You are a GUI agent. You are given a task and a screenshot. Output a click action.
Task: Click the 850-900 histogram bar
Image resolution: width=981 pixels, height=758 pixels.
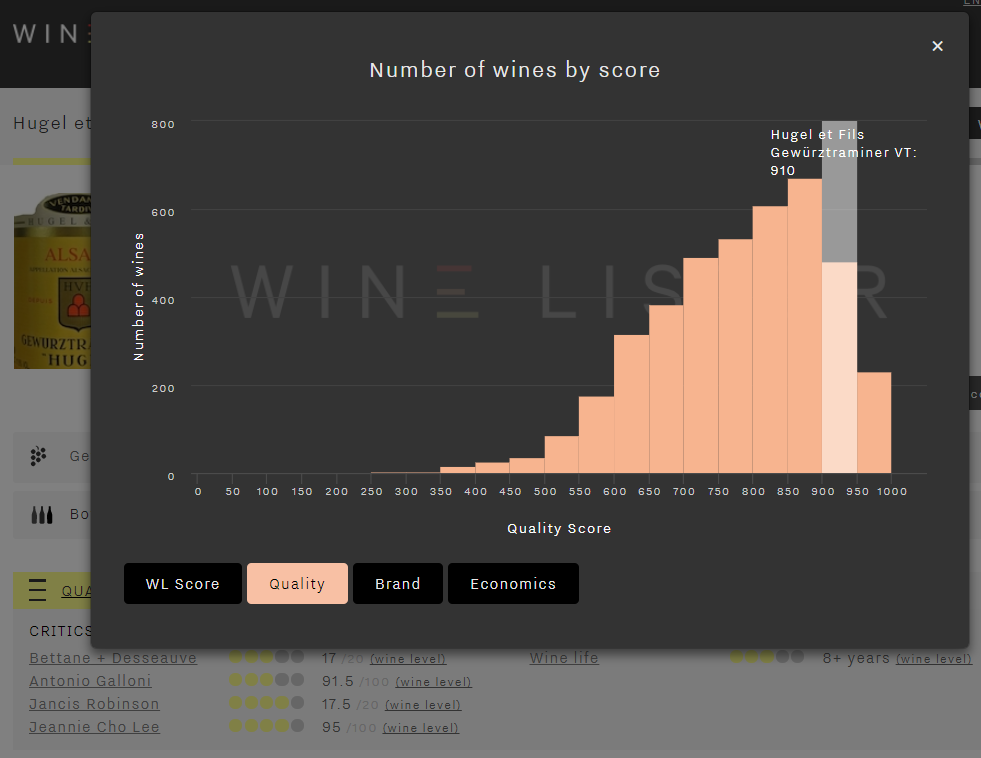805,326
